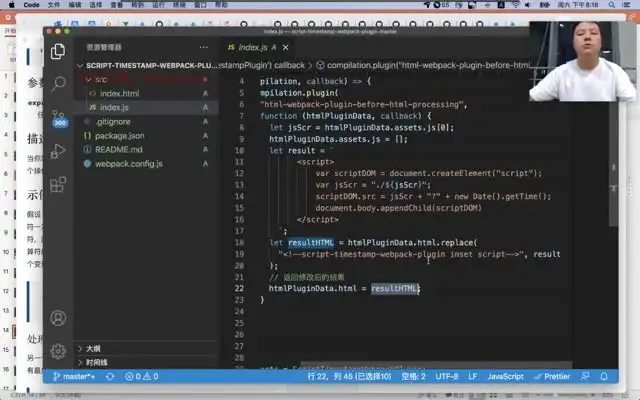Image resolution: width=640 pixels, height=400 pixels.
Task: Click the highlighted resultHTML on line 18
Action: click(x=311, y=243)
